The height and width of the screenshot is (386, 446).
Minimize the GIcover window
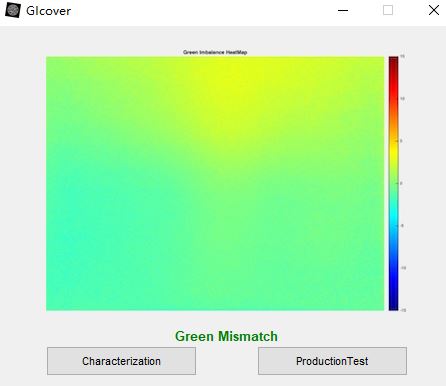tap(343, 10)
